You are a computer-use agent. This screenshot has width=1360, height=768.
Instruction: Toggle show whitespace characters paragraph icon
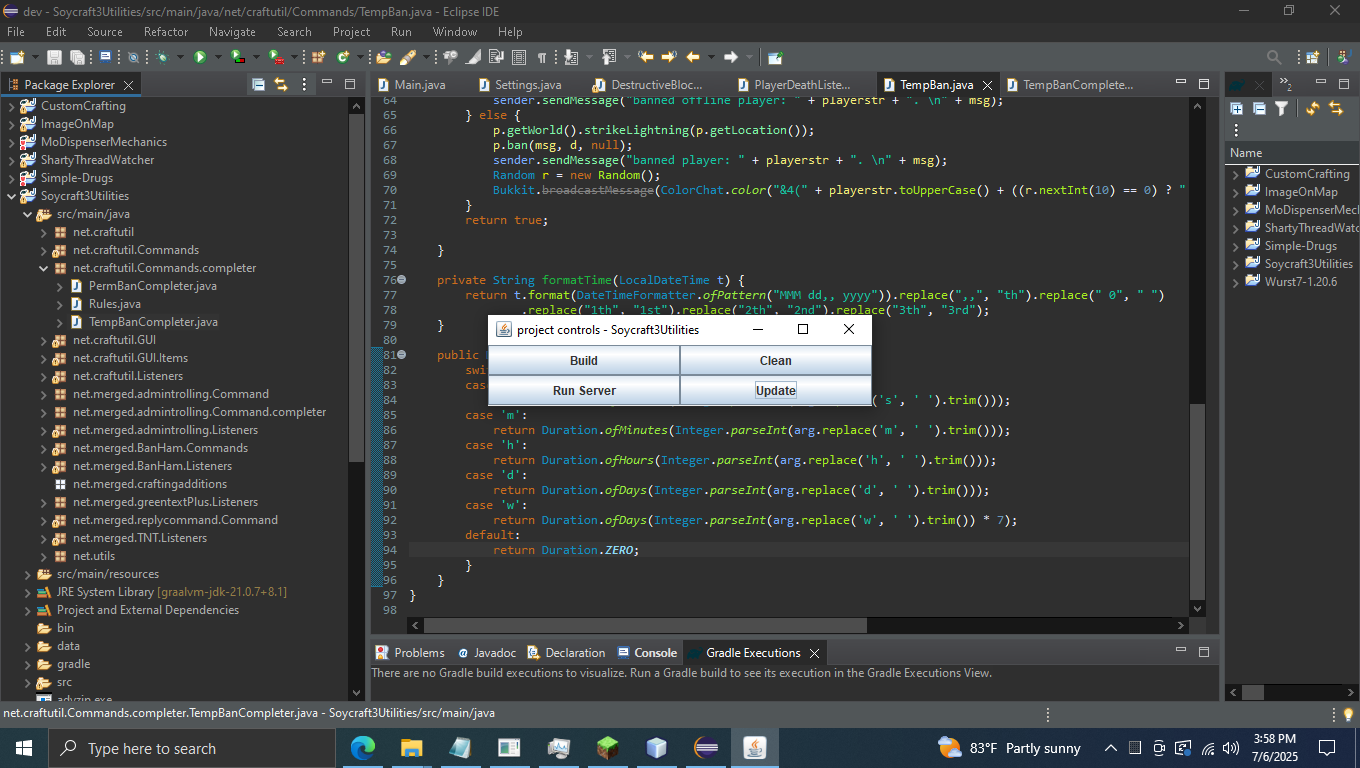point(541,57)
